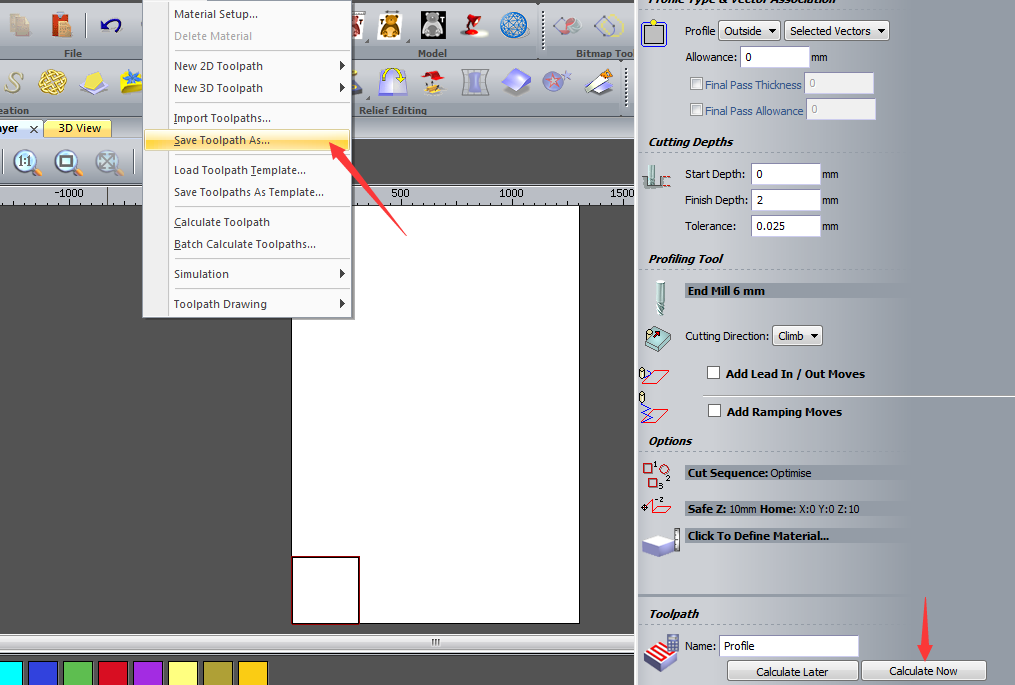Click the Paste clipboard icon

(x=62, y=25)
